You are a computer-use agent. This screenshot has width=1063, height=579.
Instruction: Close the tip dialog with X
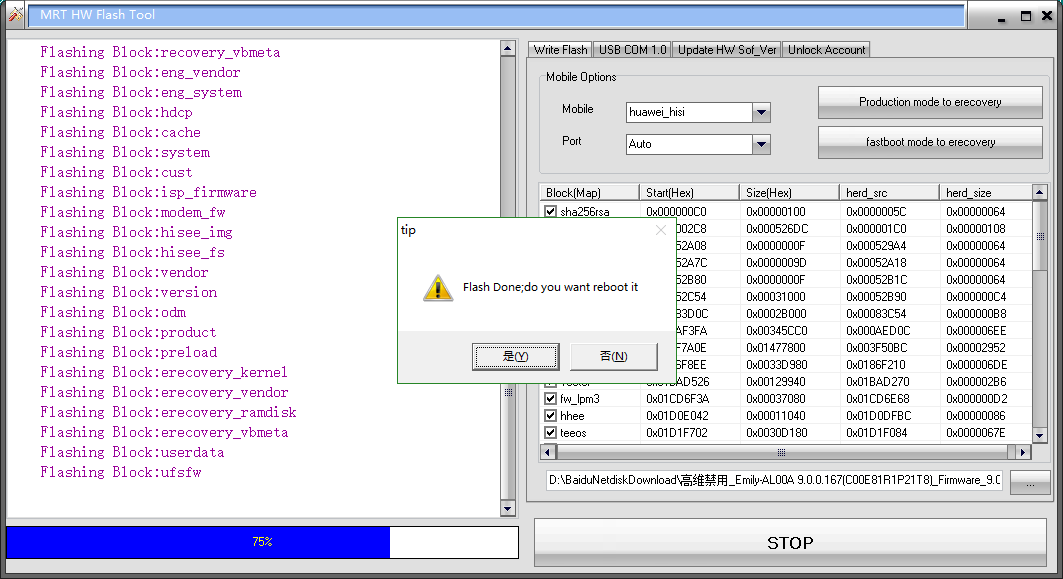tap(661, 231)
